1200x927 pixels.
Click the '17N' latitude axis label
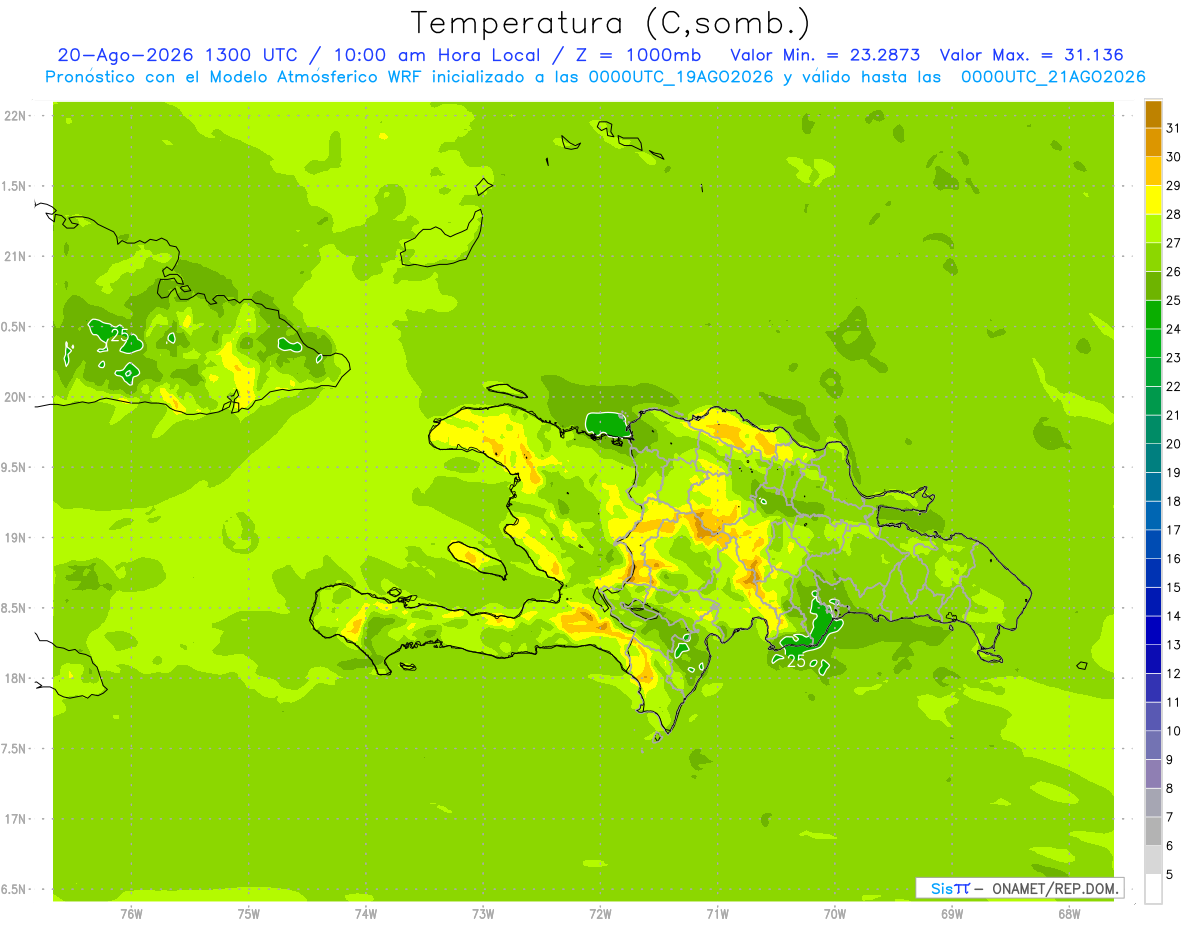15,819
